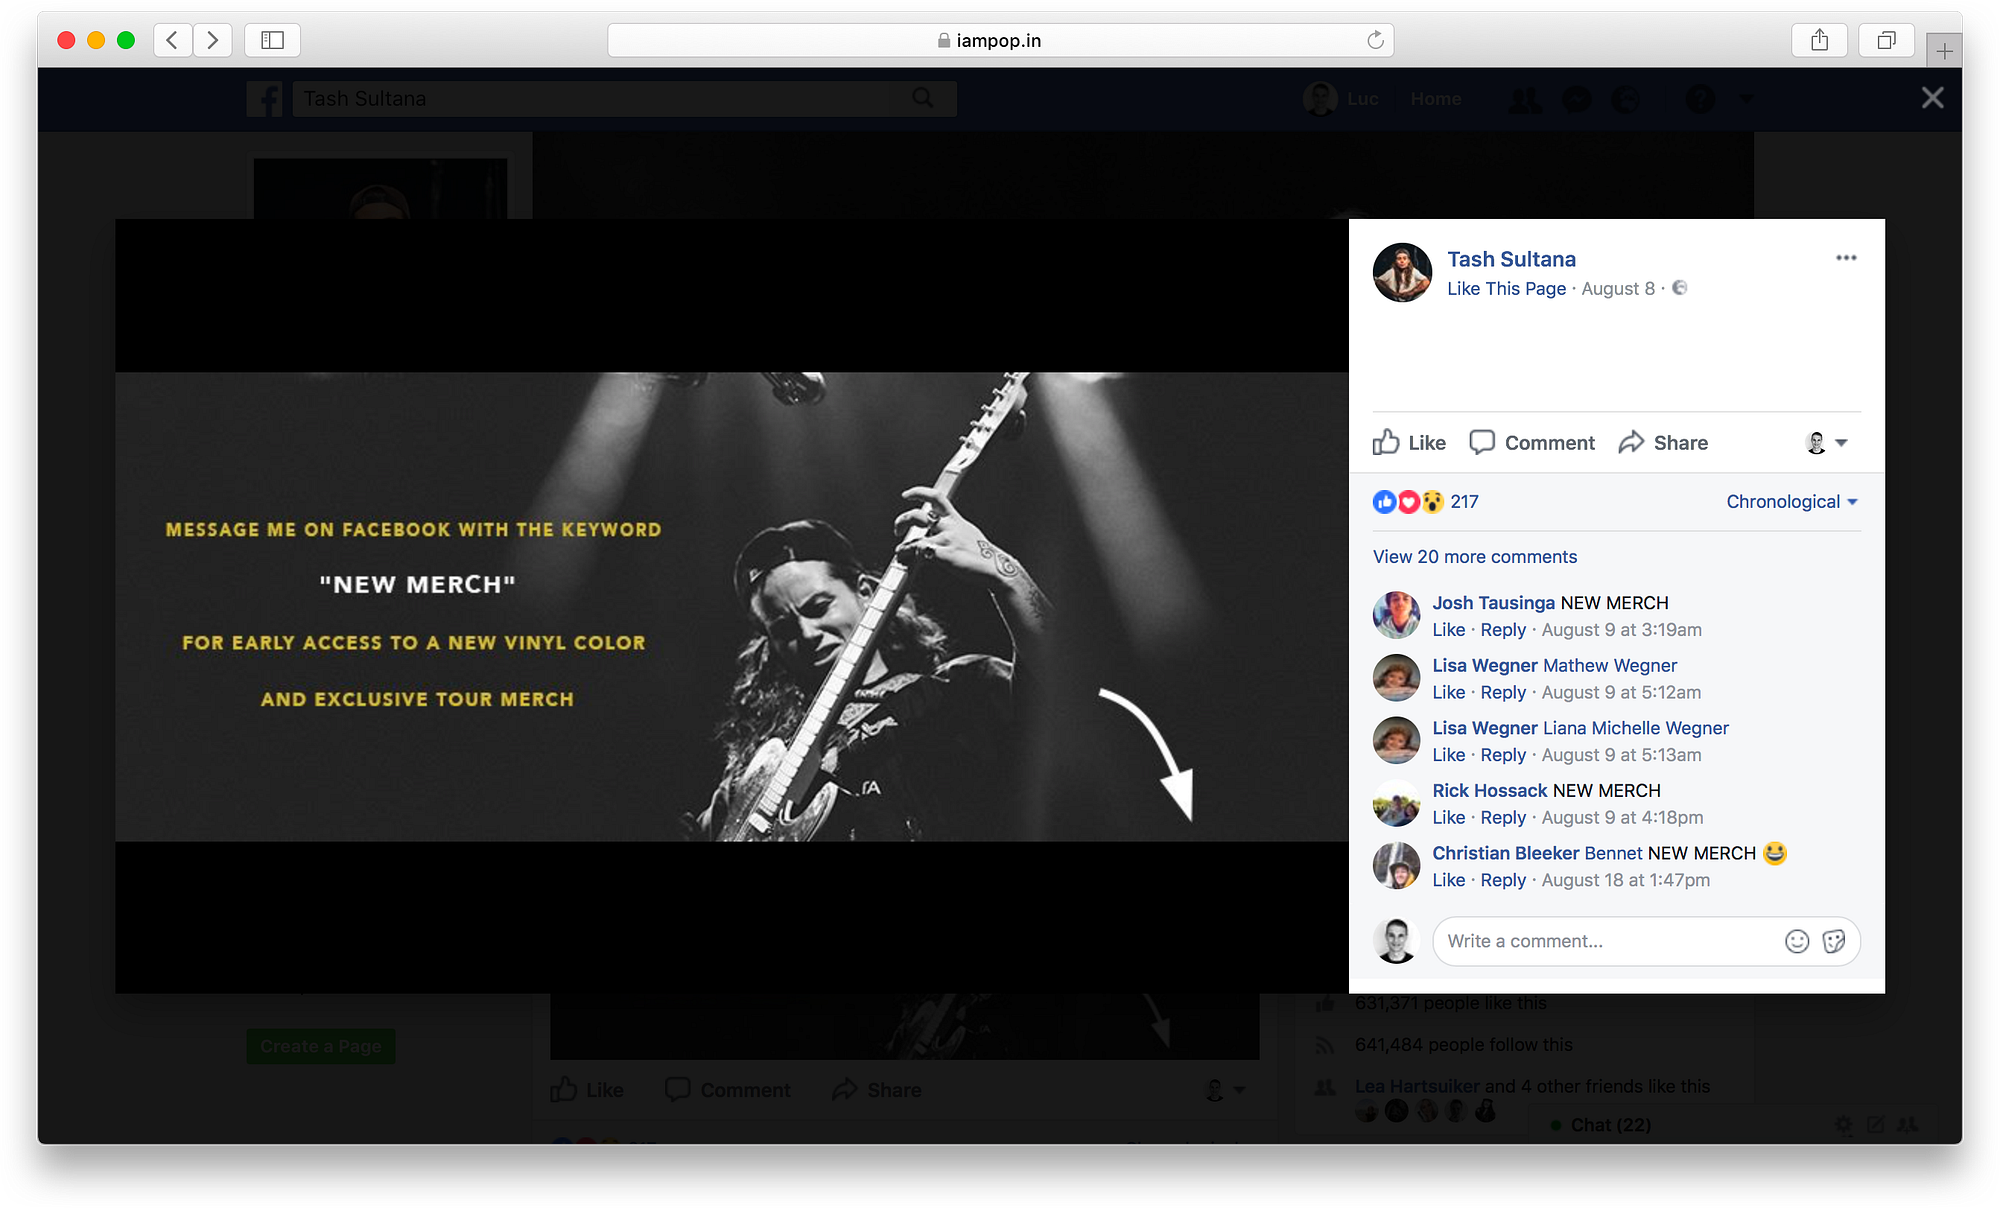Open the Chronological comment sort dropdown
This screenshot has width=2000, height=1208.
pos(1791,502)
